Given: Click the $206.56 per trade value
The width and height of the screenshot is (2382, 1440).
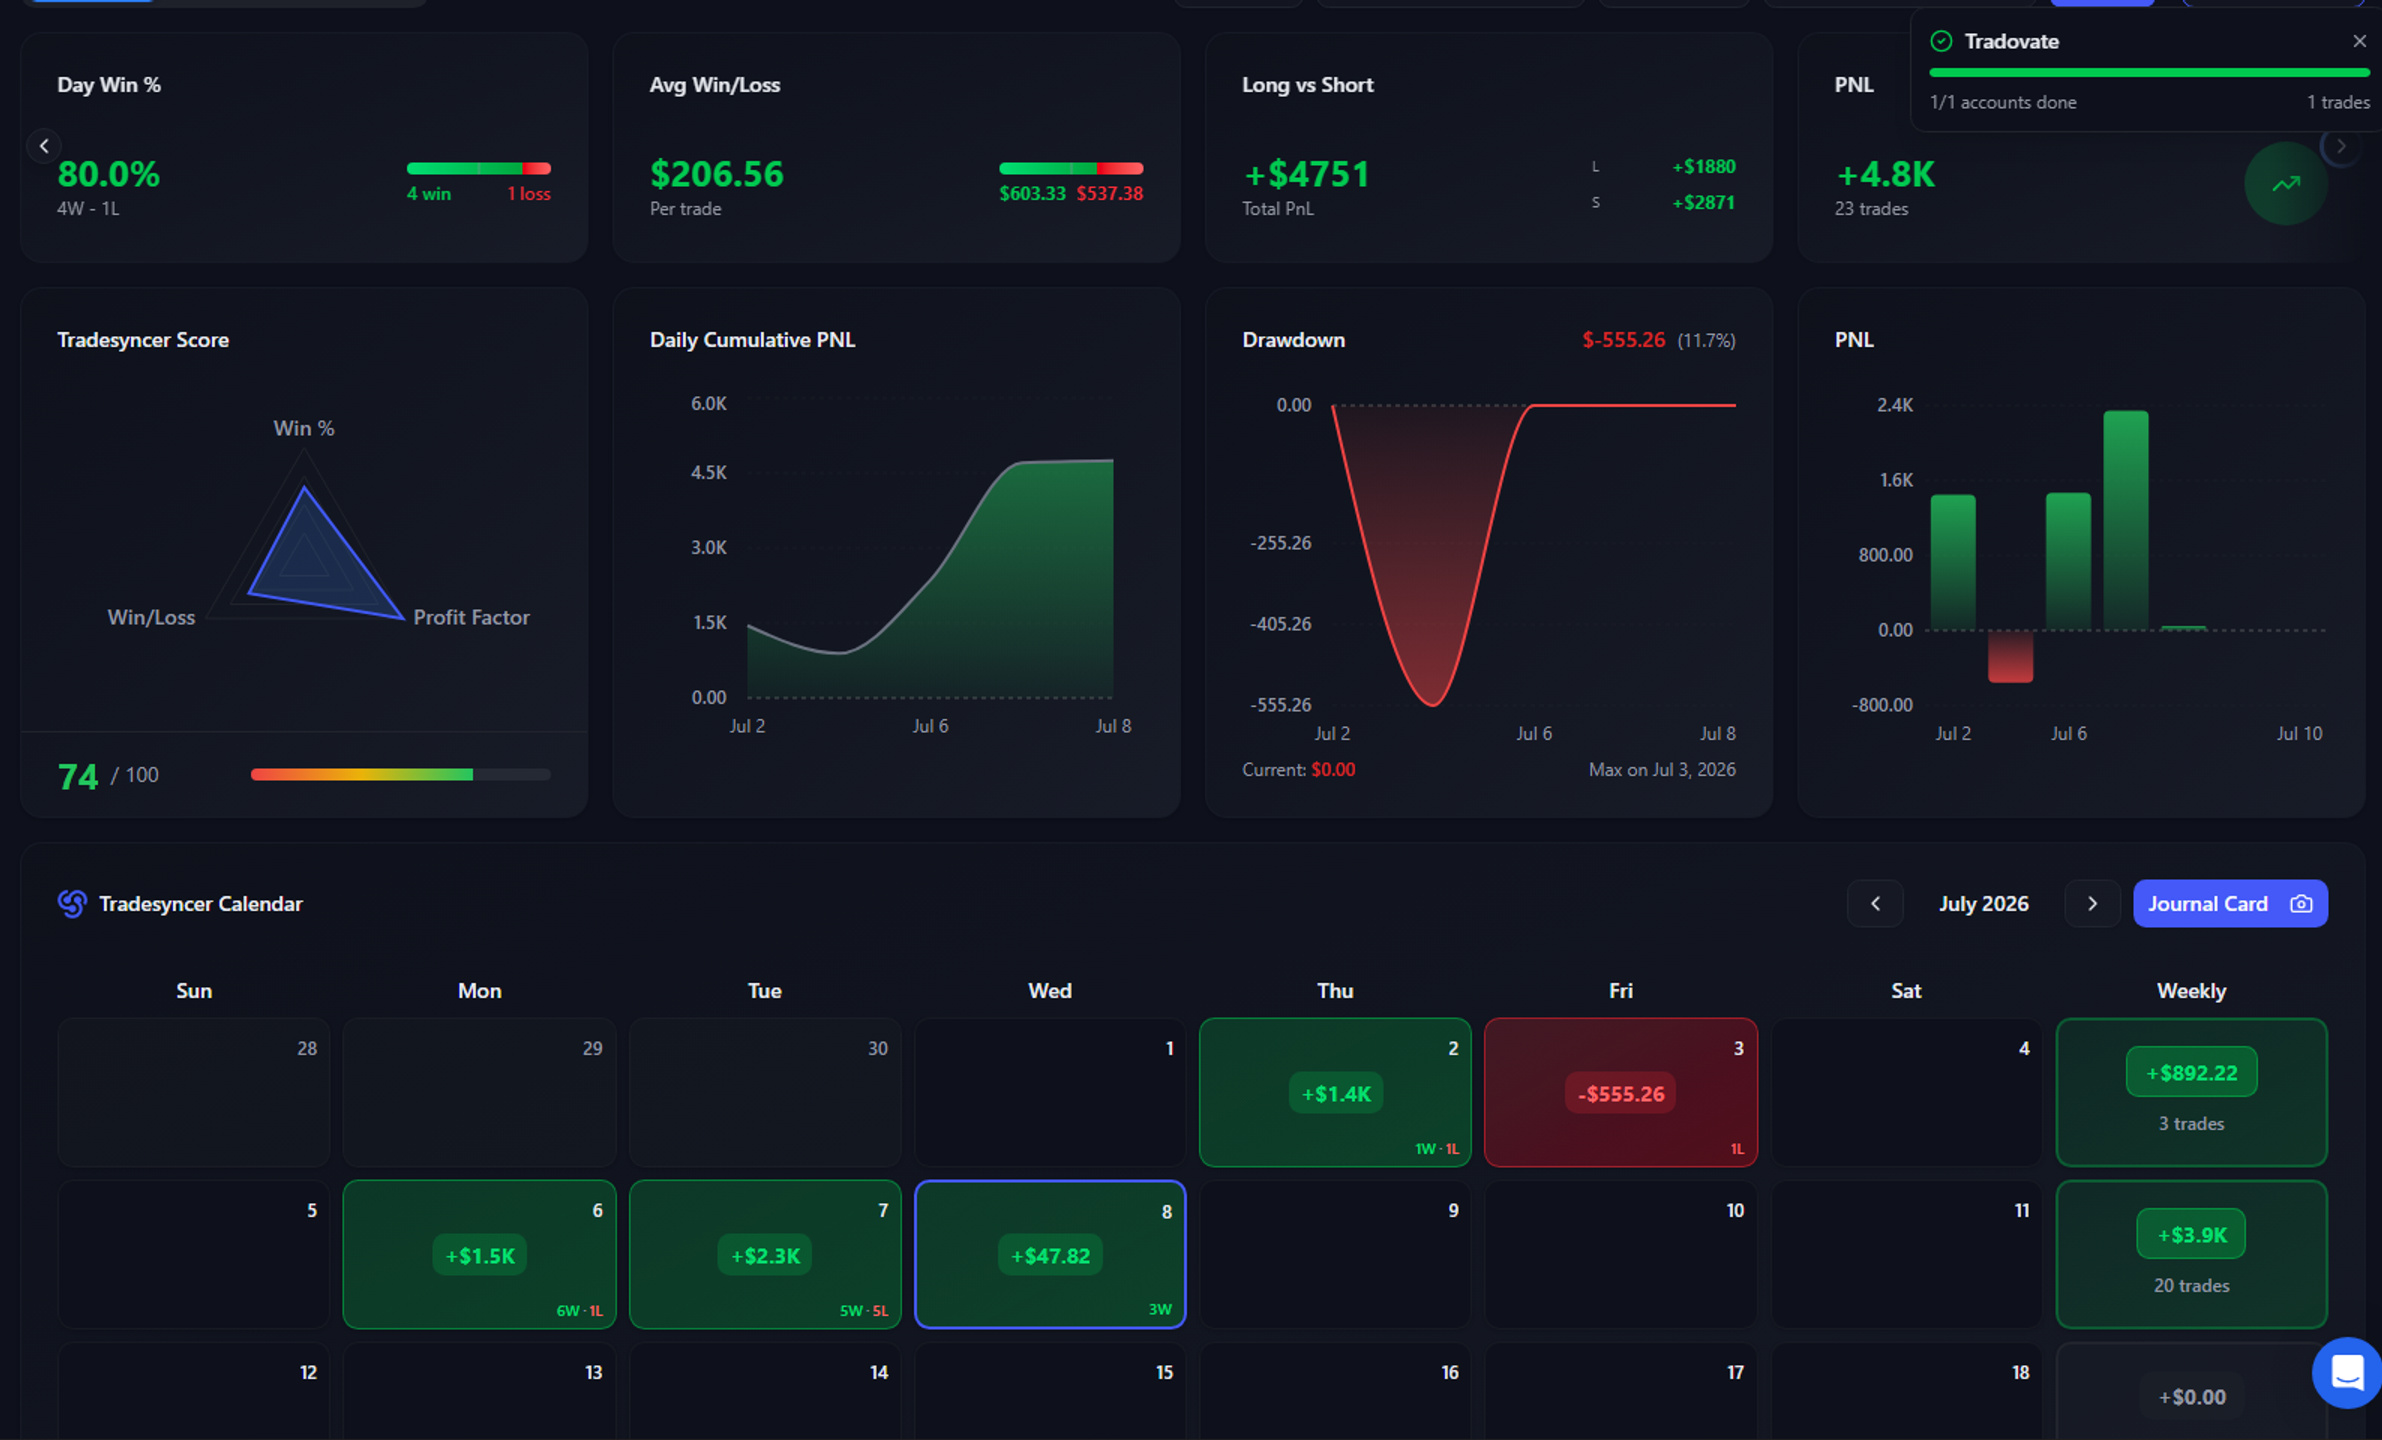Looking at the screenshot, I should (717, 174).
